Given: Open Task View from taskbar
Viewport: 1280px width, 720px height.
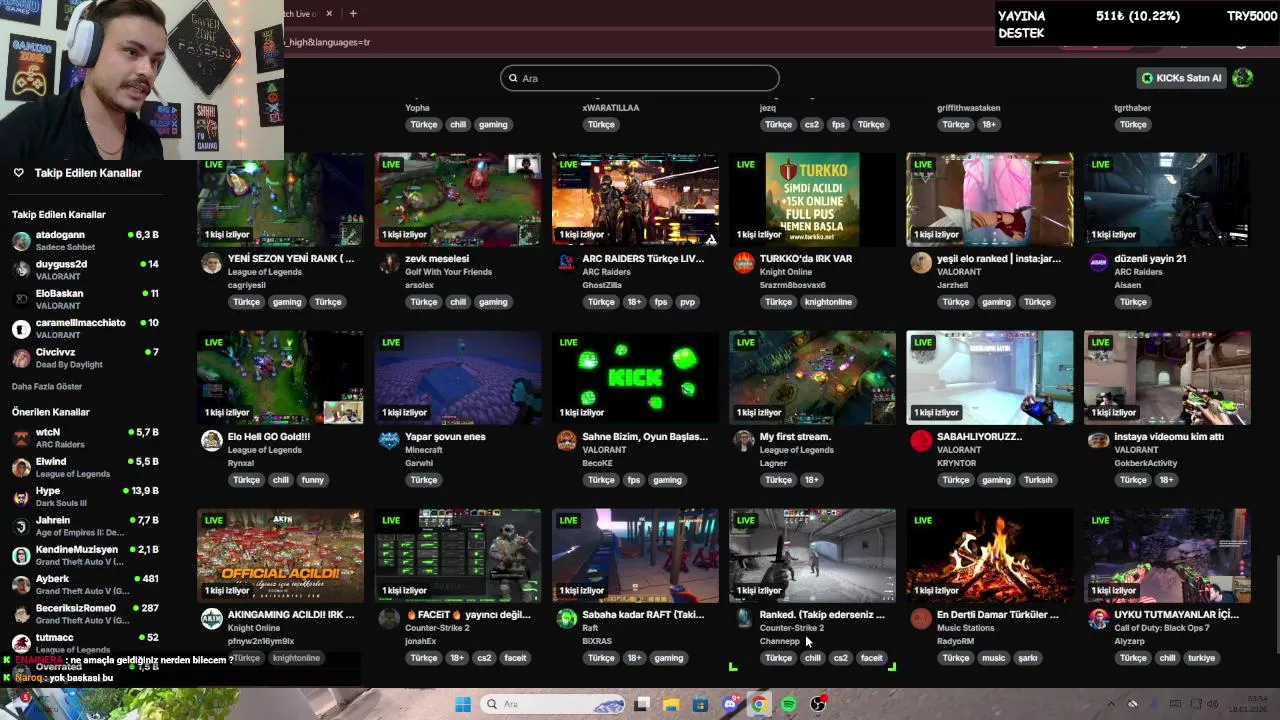Looking at the screenshot, I should pyautogui.click(x=642, y=704).
